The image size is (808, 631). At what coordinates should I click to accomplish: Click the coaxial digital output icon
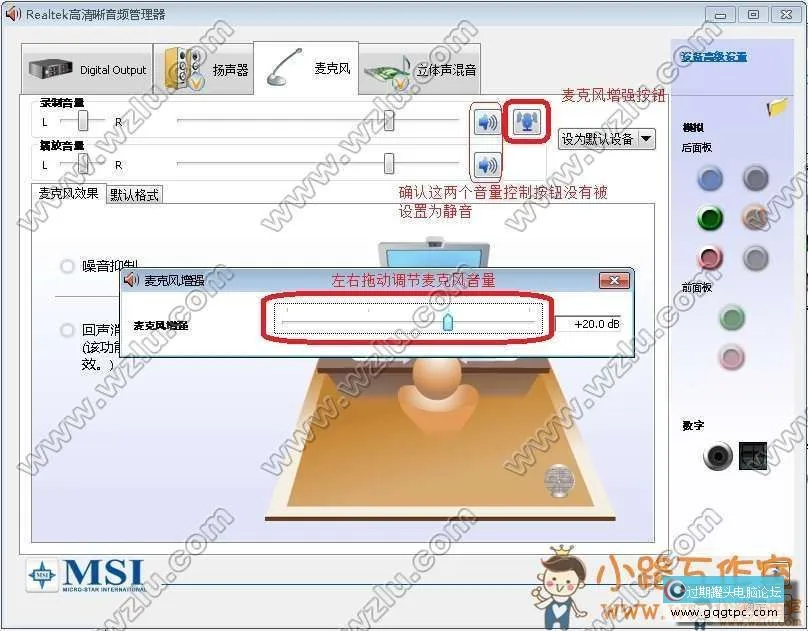716,455
